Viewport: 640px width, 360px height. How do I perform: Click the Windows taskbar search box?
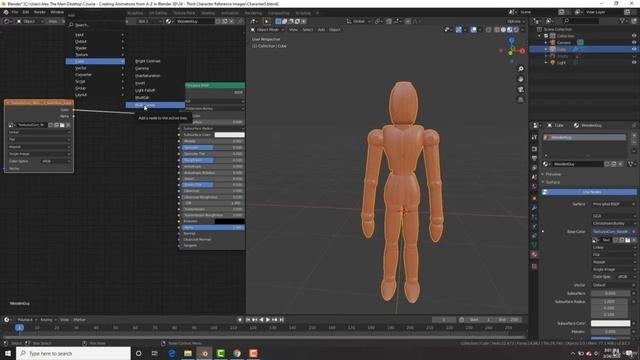click(73, 353)
